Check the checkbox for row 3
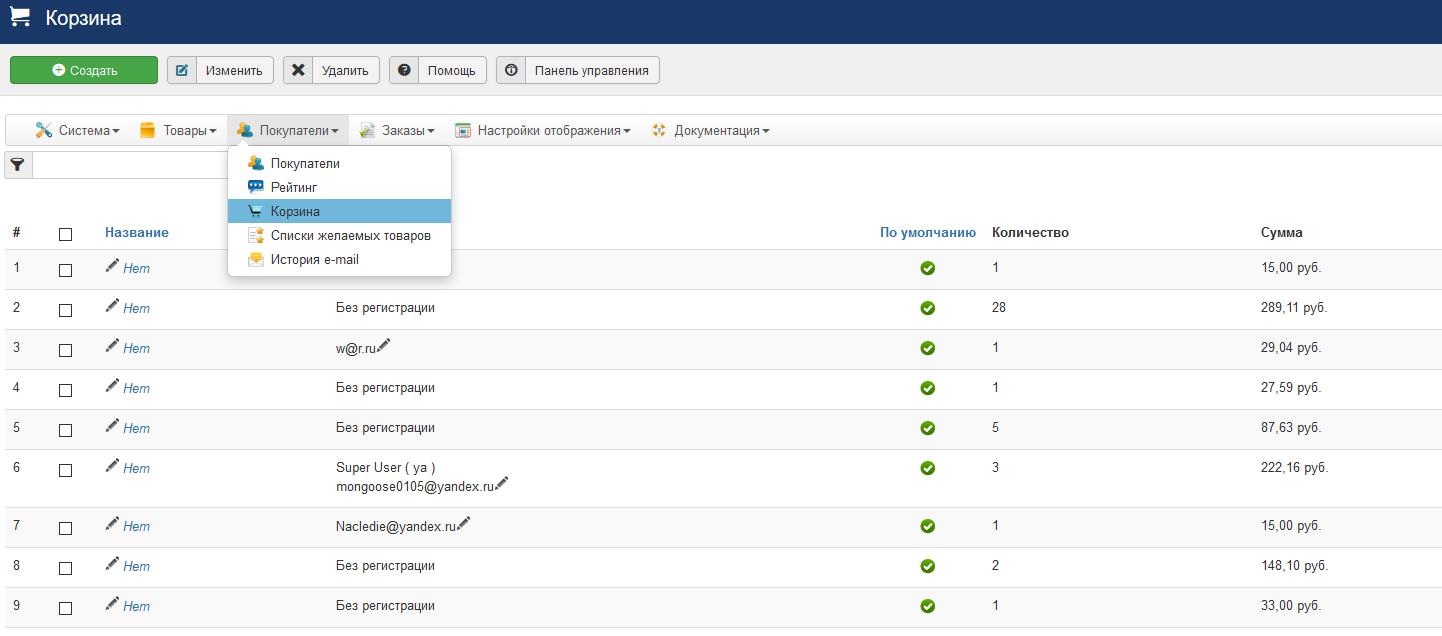This screenshot has height=636, width=1442. coord(66,350)
